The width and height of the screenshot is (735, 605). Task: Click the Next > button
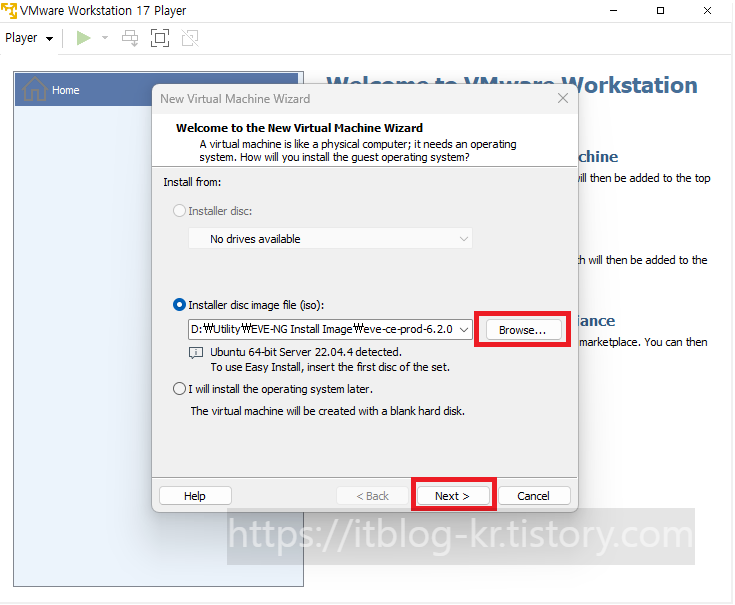pyautogui.click(x=453, y=496)
